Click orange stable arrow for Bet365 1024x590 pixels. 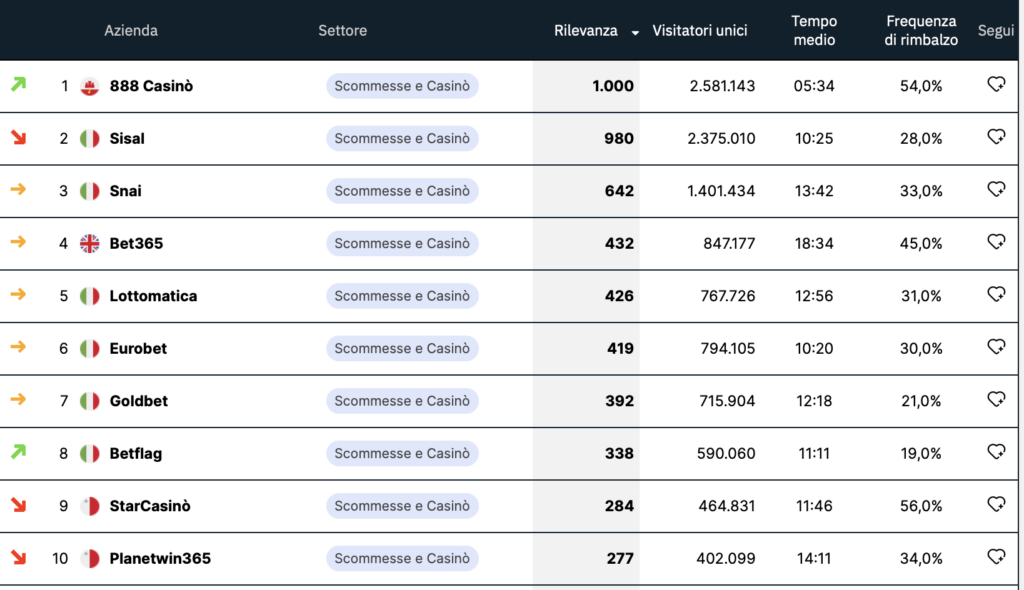18,242
